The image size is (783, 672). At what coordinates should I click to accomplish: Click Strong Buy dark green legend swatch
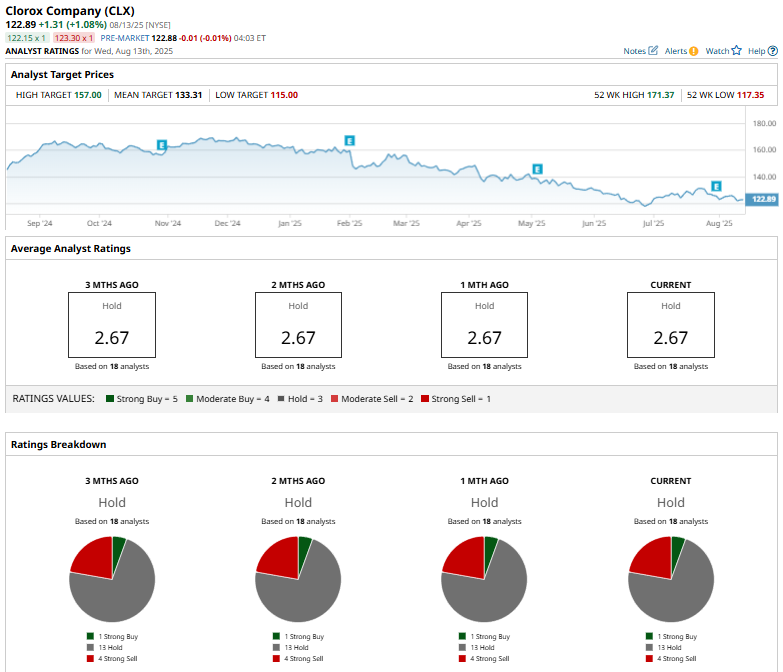point(110,398)
